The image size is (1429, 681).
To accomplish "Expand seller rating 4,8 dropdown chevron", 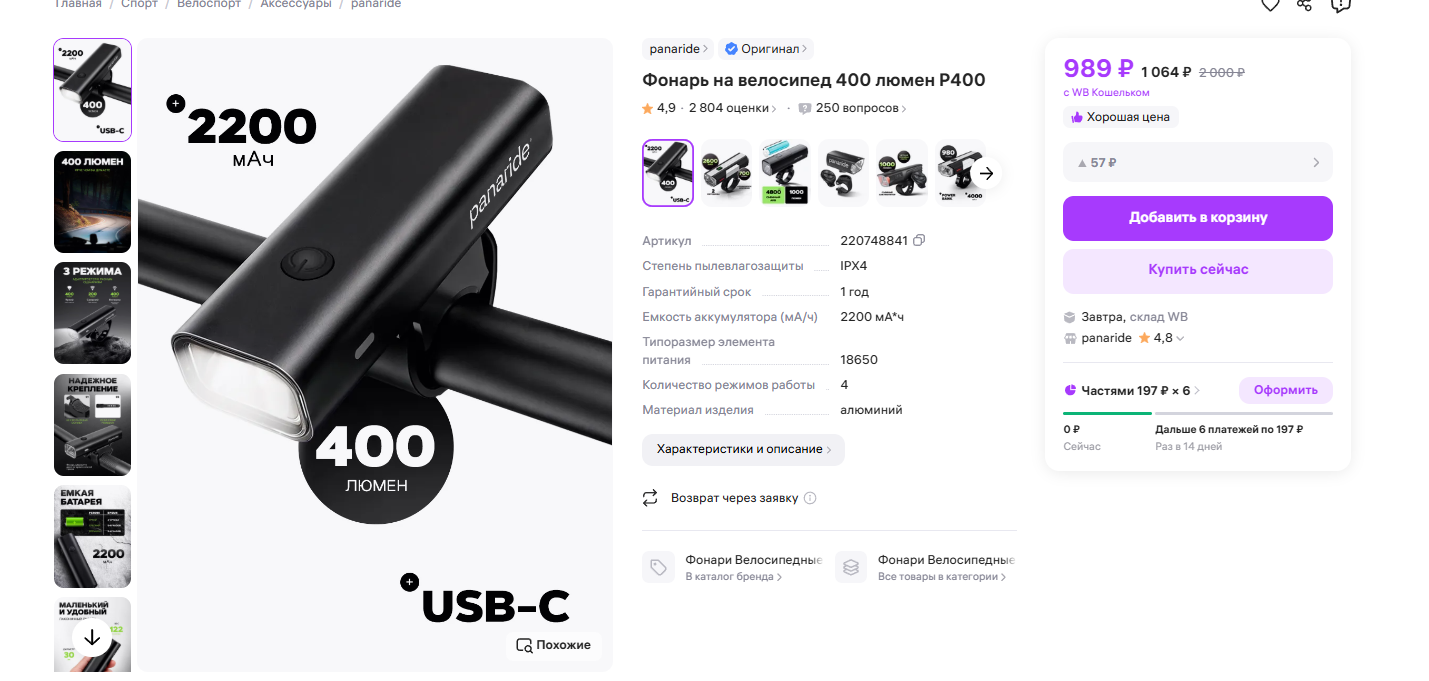I will 1180,339.
